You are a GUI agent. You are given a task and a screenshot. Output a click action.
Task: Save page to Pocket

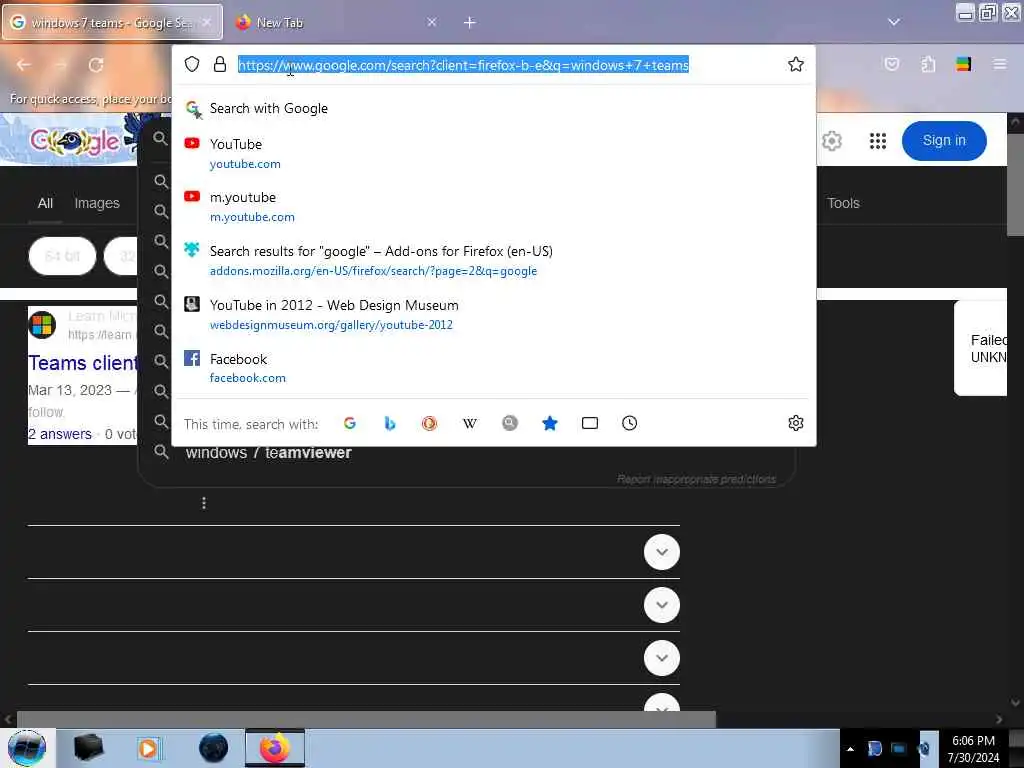892,64
